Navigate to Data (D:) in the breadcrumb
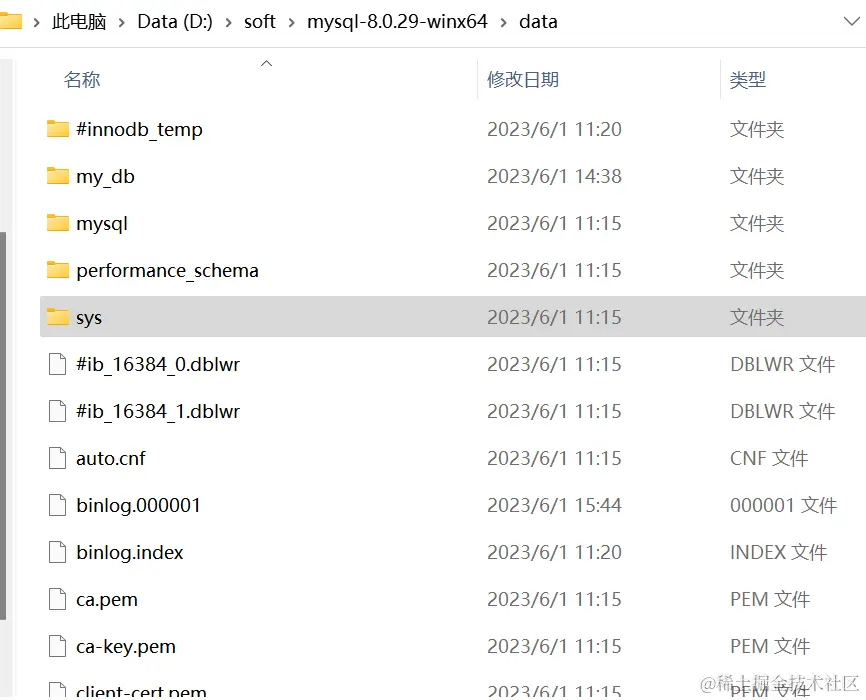Viewport: 866px width, 700px height. pyautogui.click(x=175, y=22)
